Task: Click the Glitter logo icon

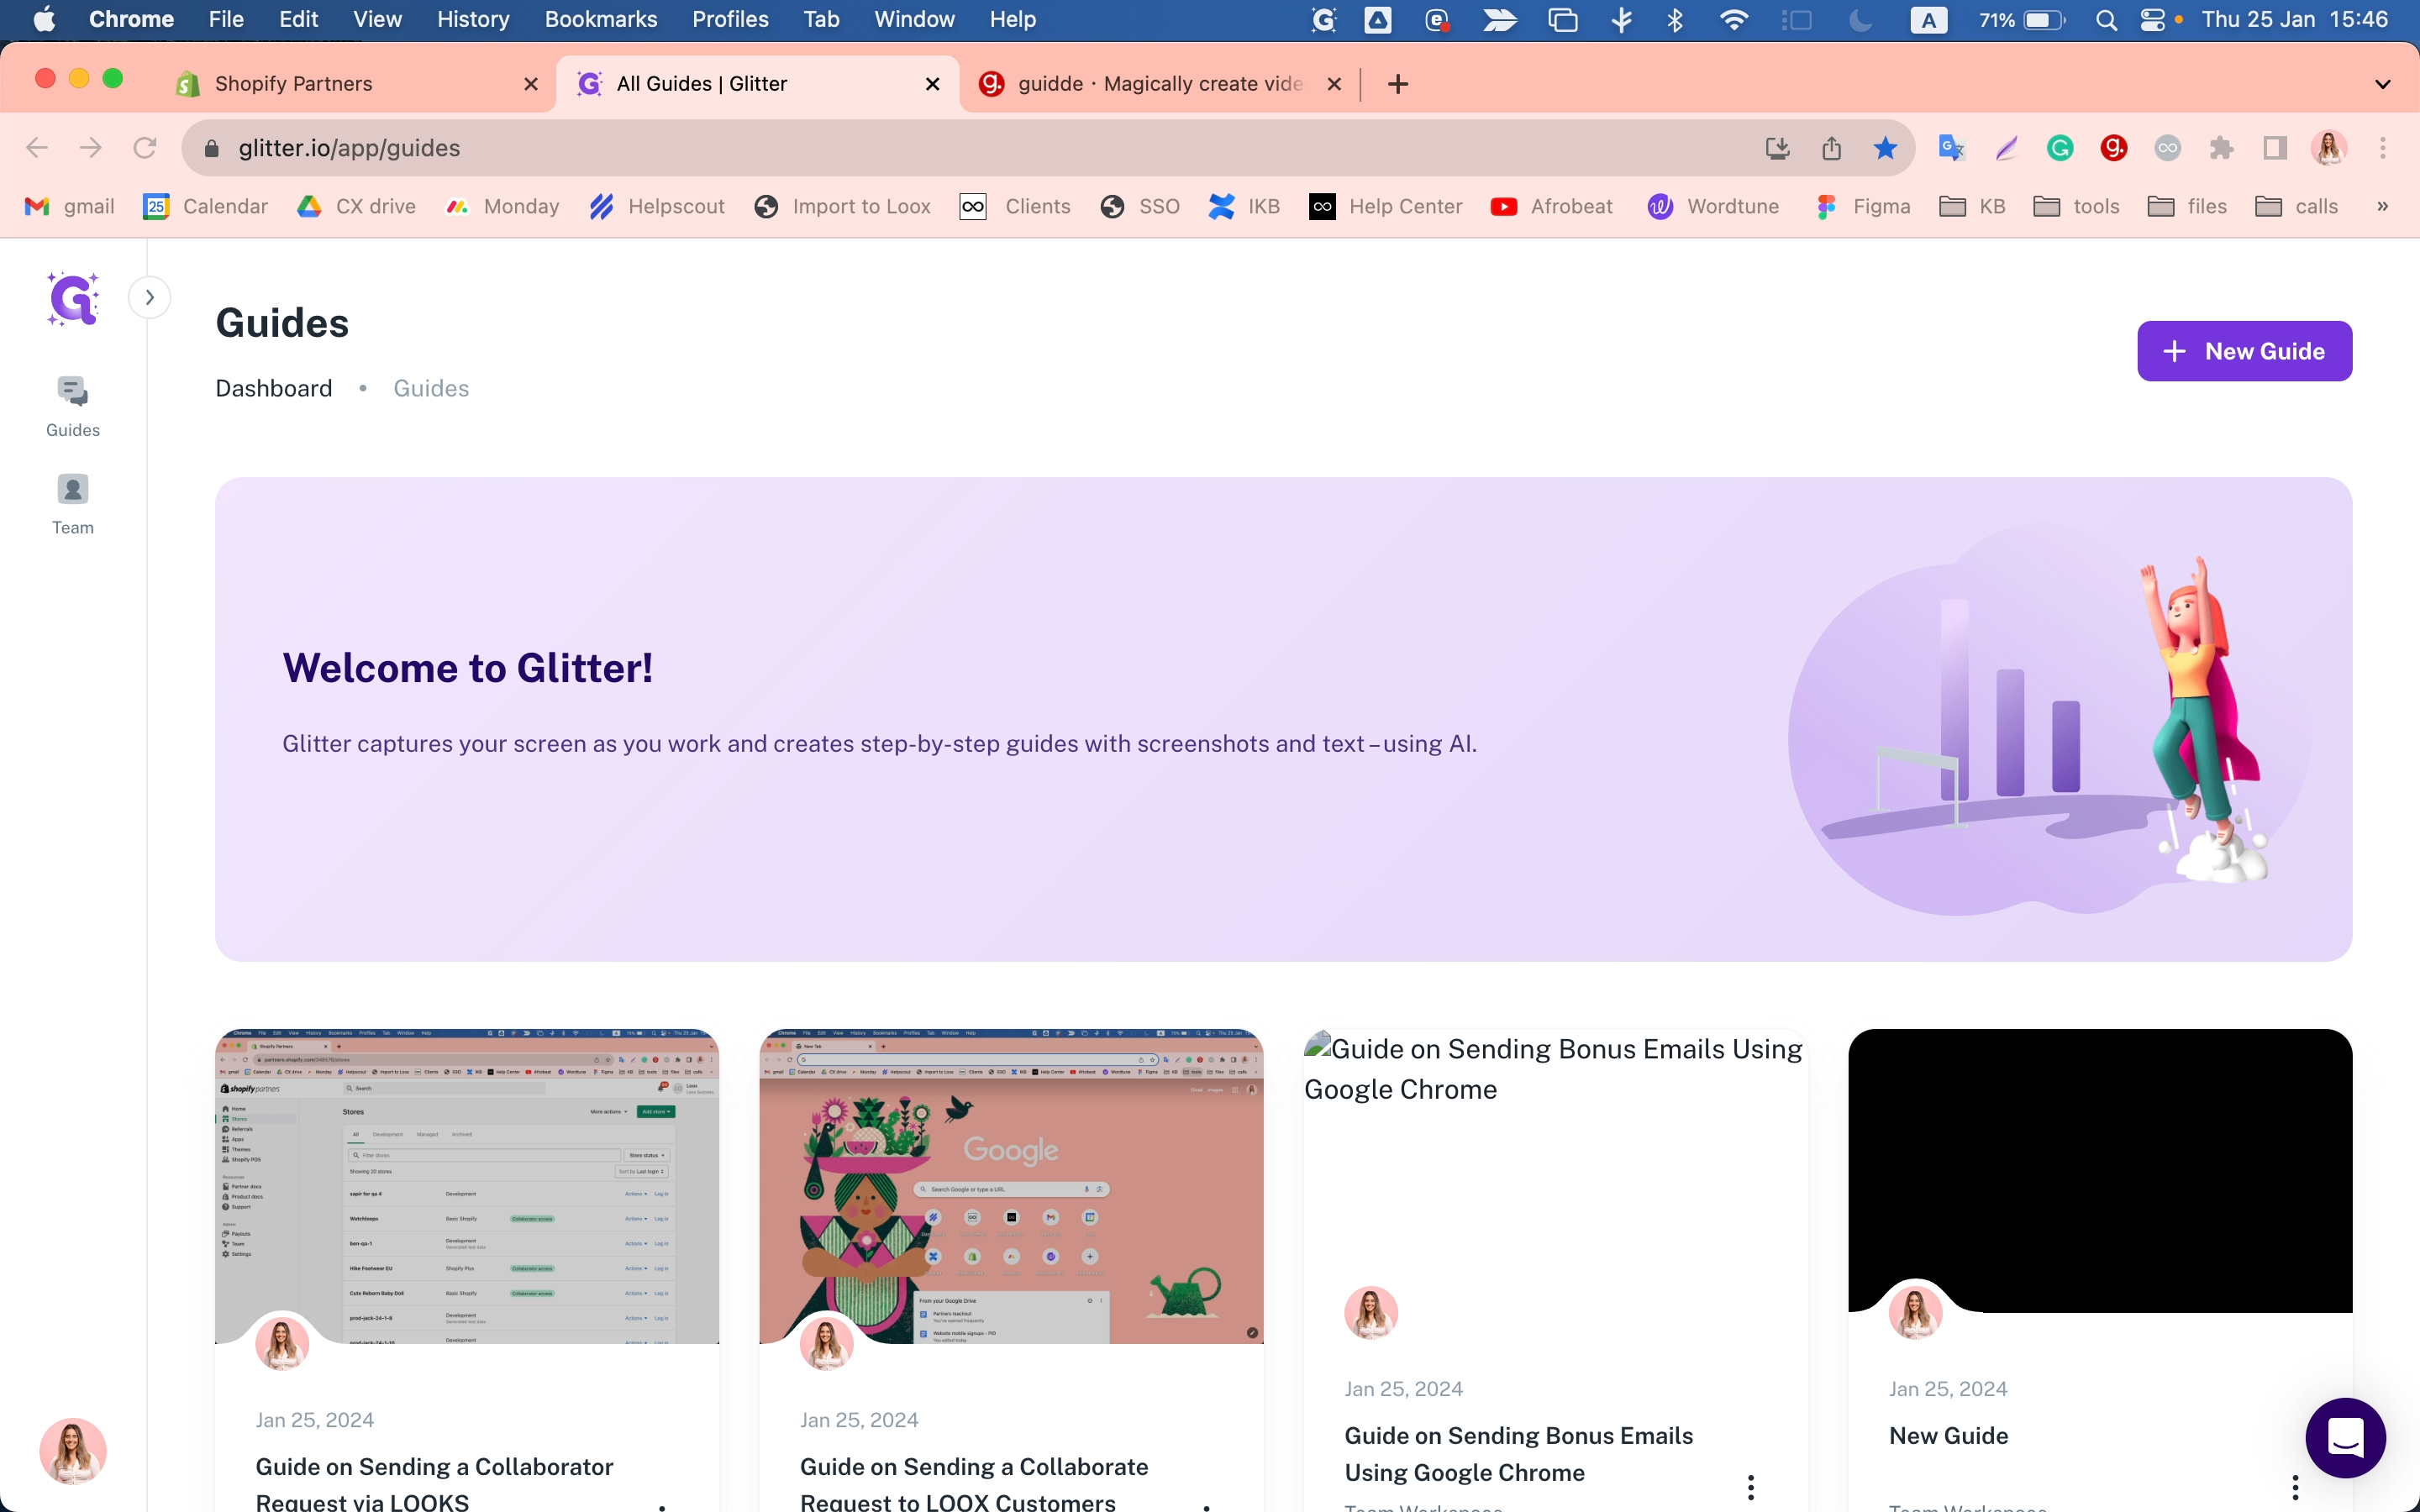Action: coord(73,298)
